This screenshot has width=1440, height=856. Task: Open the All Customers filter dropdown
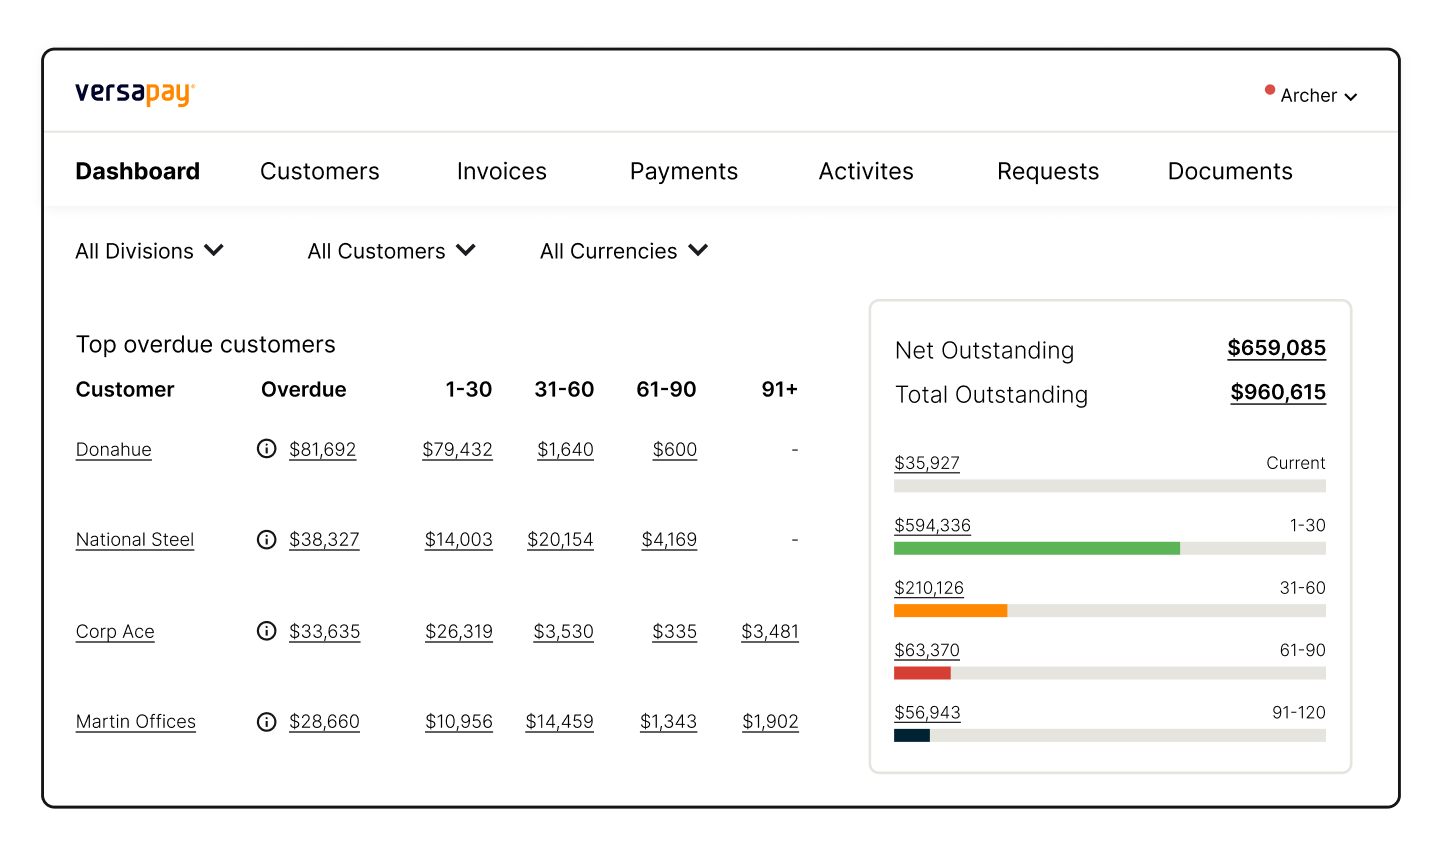pos(391,251)
